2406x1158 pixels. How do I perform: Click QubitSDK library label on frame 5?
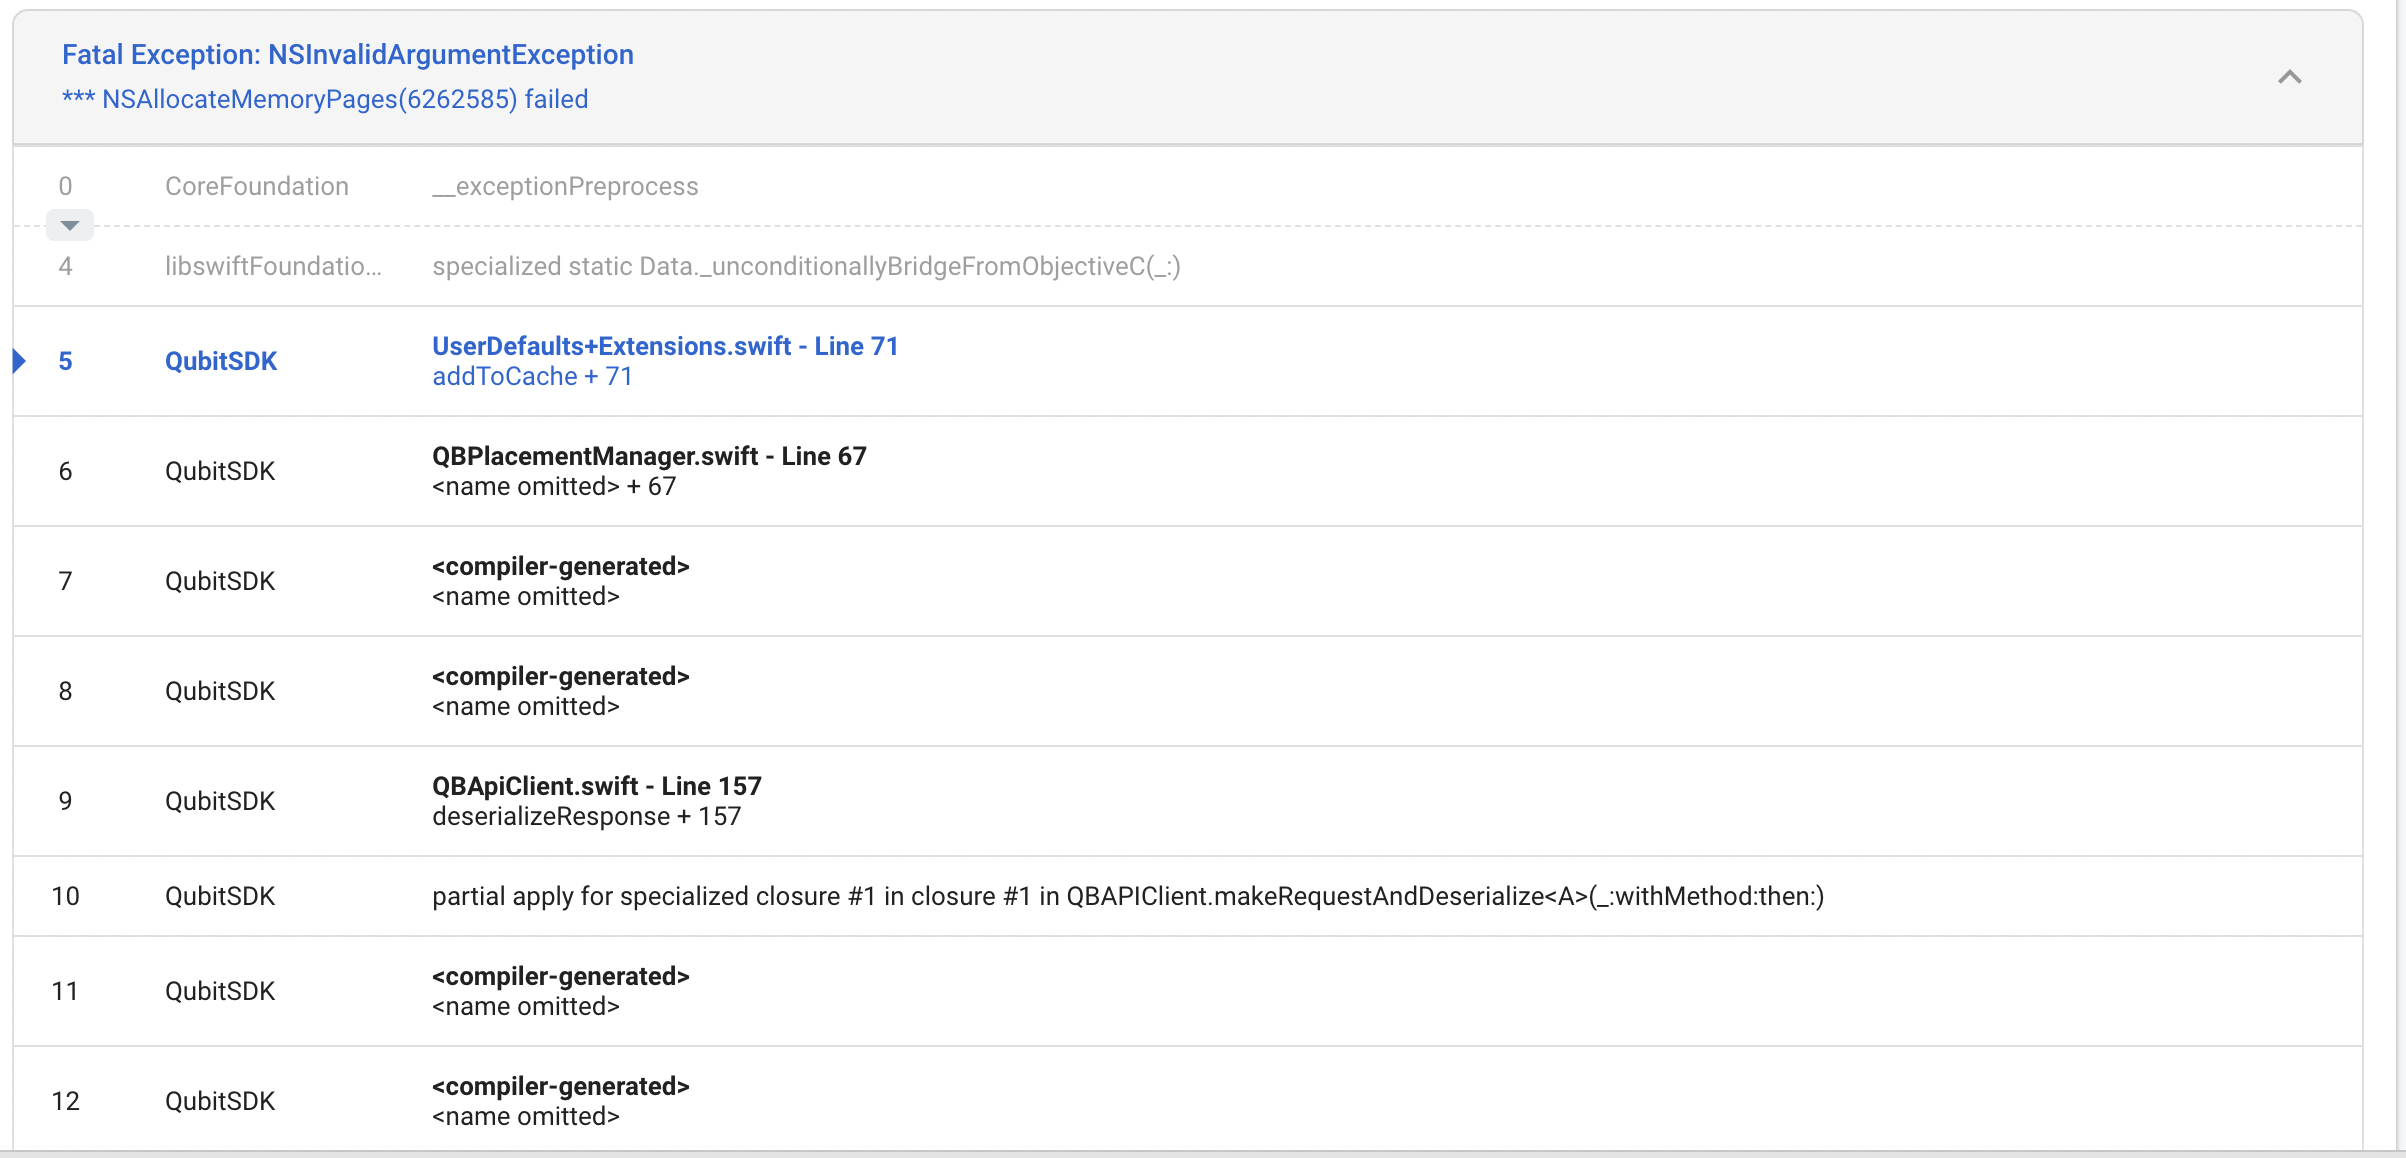pyautogui.click(x=221, y=361)
